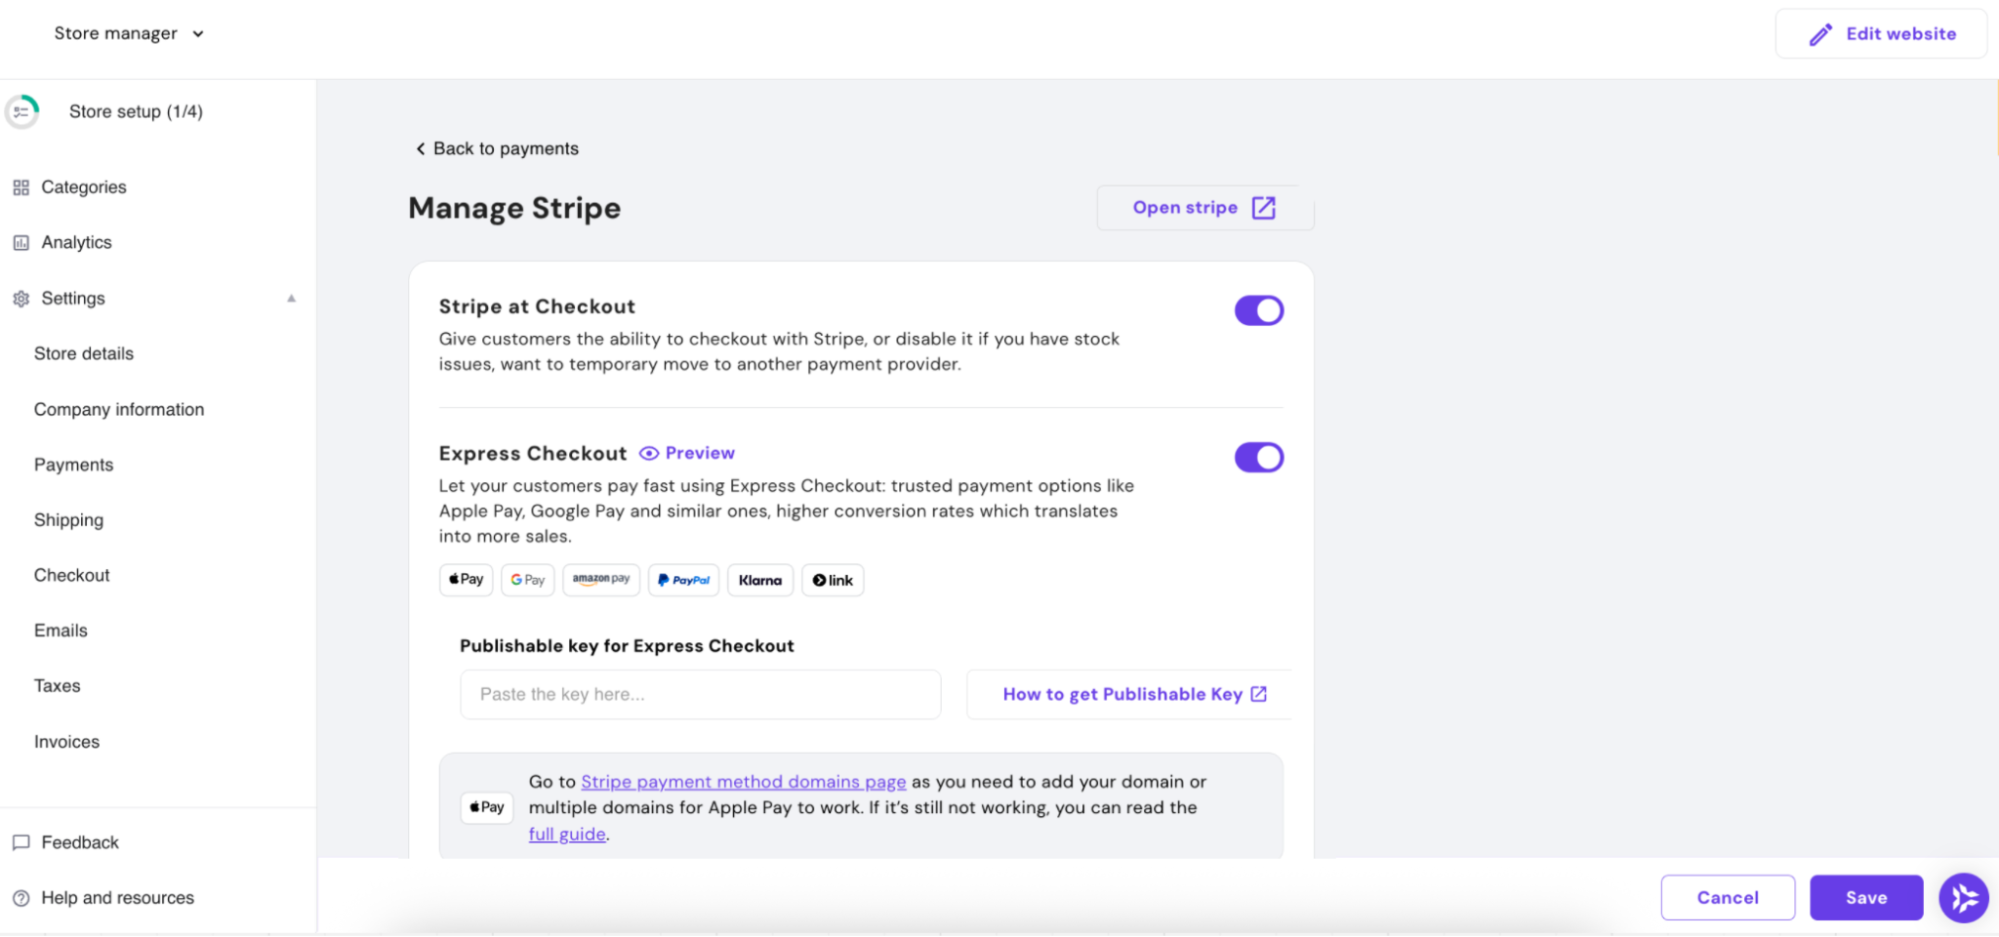
Task: Open the purple assistant button at bottom right
Action: [1963, 897]
